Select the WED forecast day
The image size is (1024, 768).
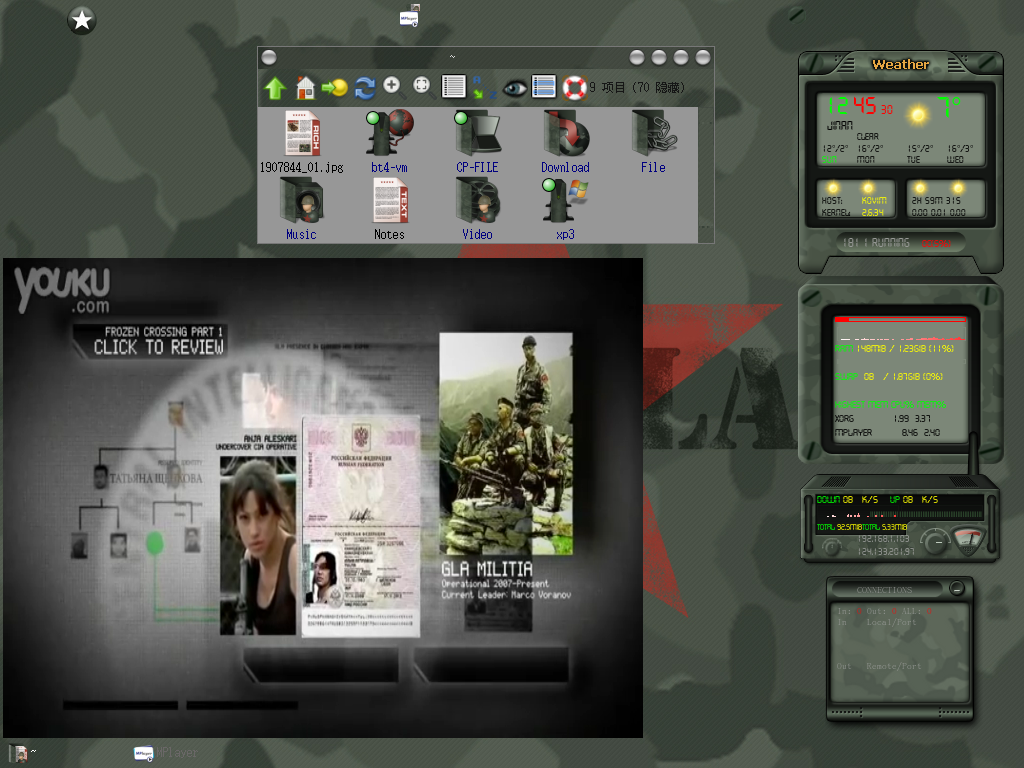coord(955,159)
